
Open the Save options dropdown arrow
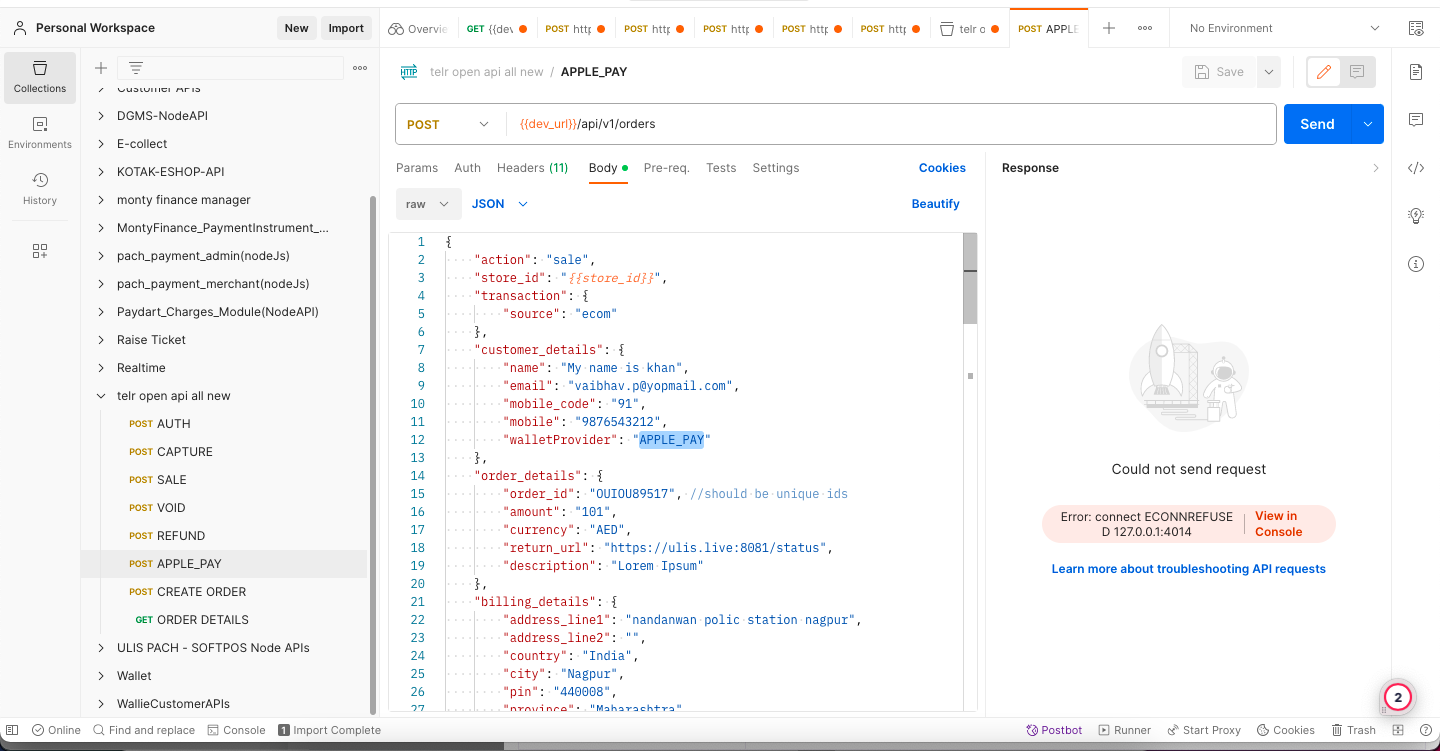(1268, 72)
